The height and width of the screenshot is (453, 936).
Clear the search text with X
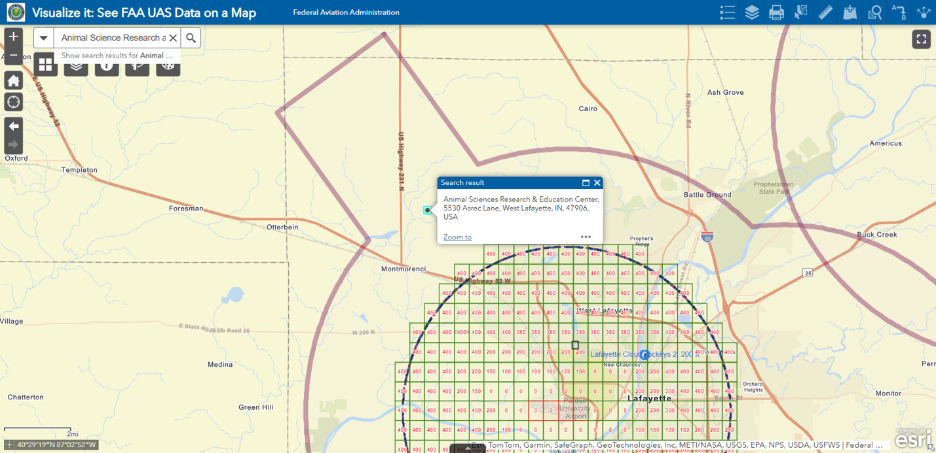pos(173,38)
